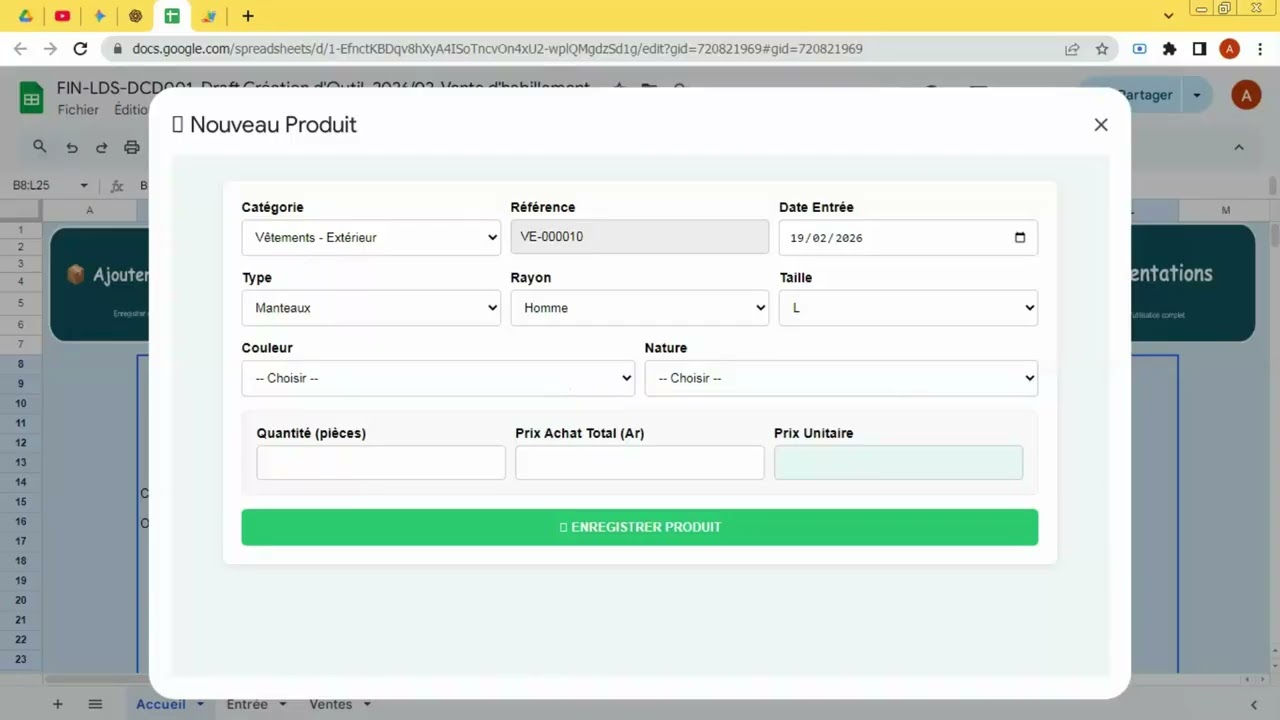The height and width of the screenshot is (720, 1280).
Task: Select row 8 header
Action: (20, 364)
